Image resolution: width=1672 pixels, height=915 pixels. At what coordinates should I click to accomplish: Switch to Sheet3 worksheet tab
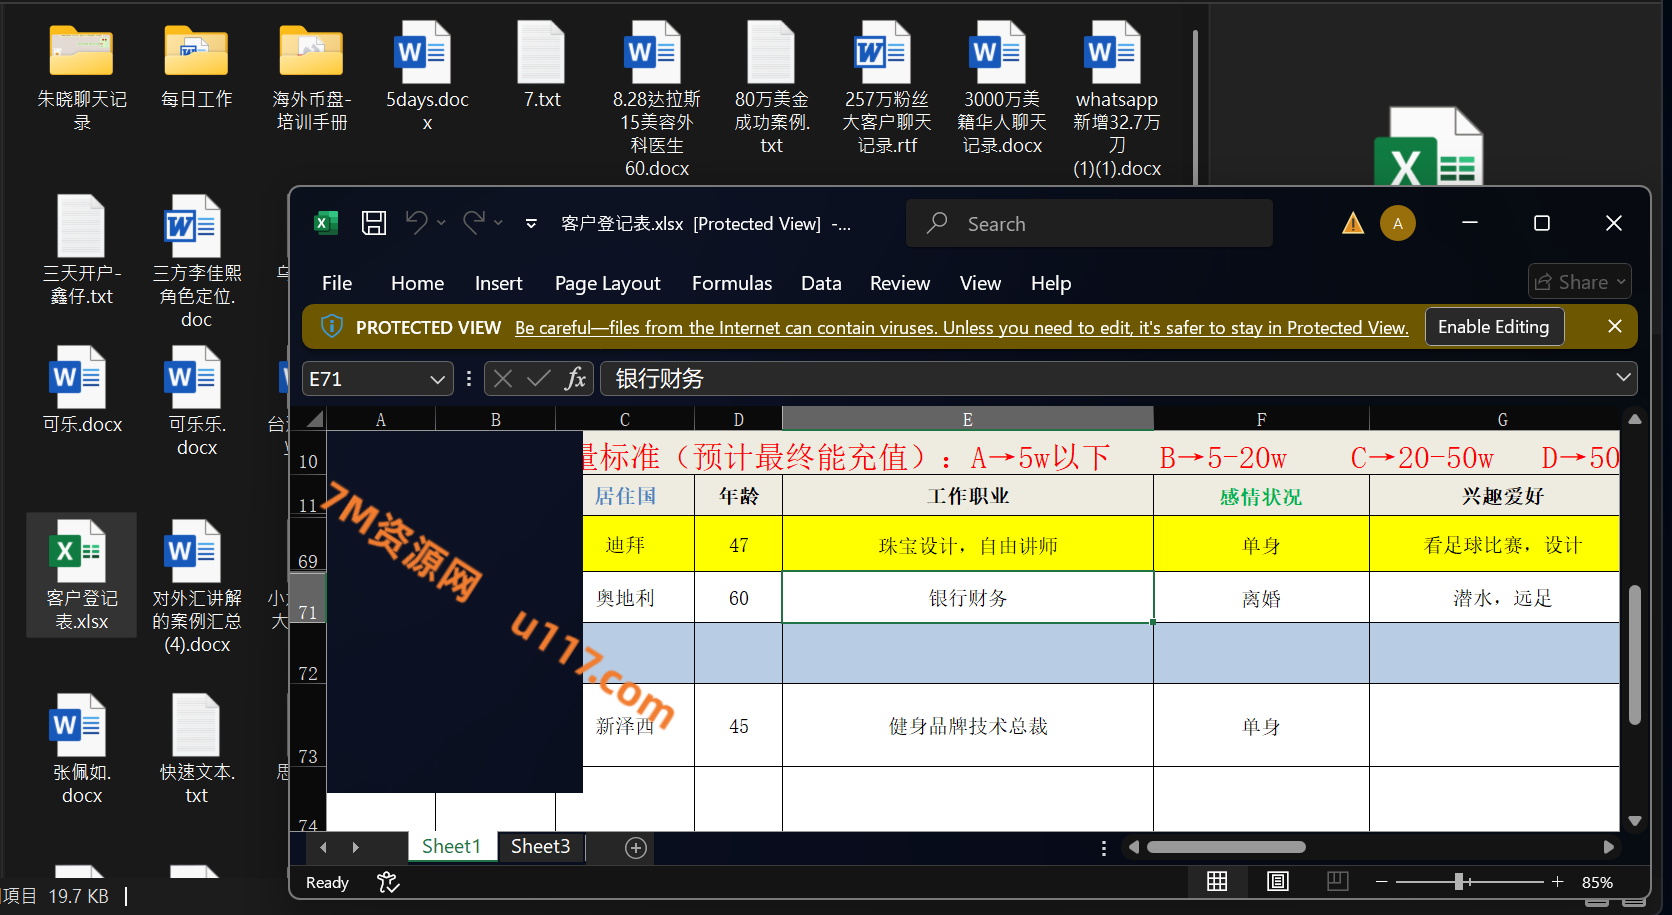pos(540,847)
